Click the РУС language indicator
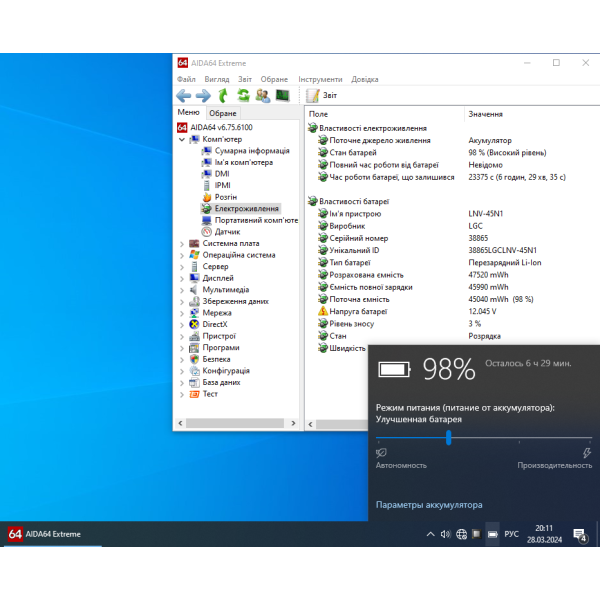 (x=511, y=534)
